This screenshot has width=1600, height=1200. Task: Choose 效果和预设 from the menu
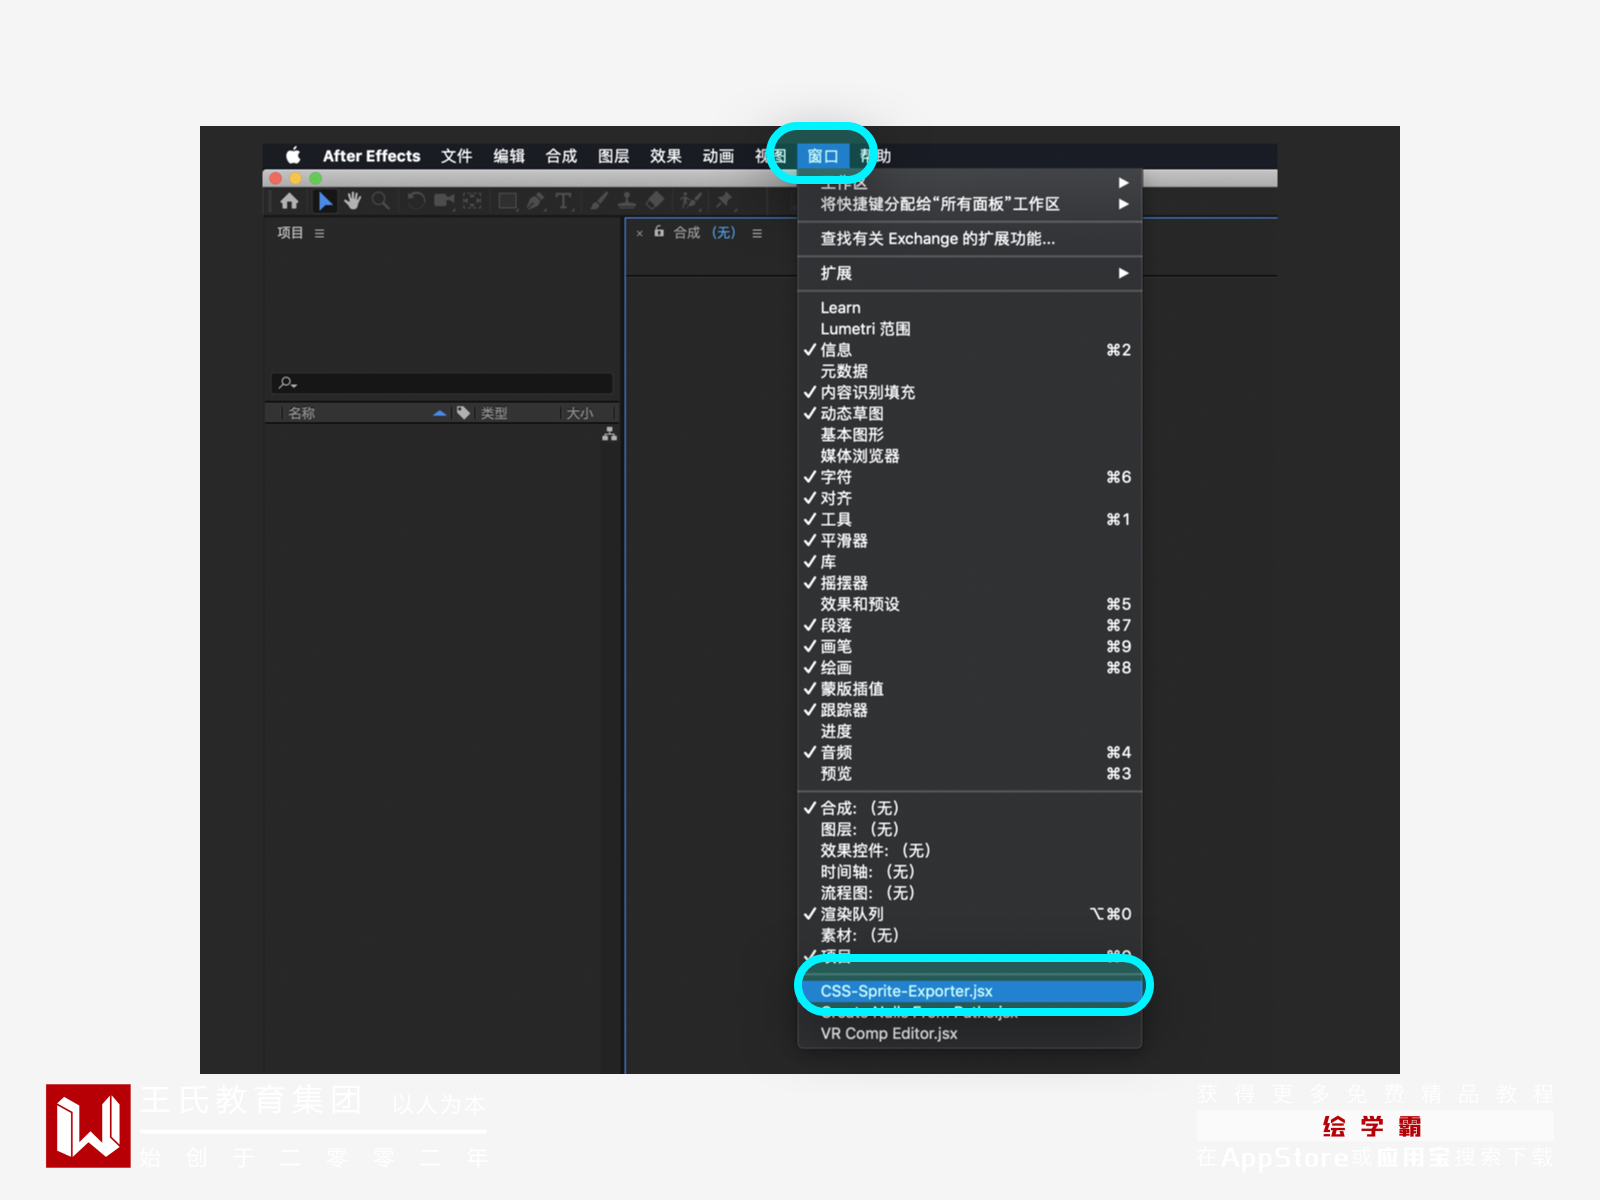click(970, 604)
